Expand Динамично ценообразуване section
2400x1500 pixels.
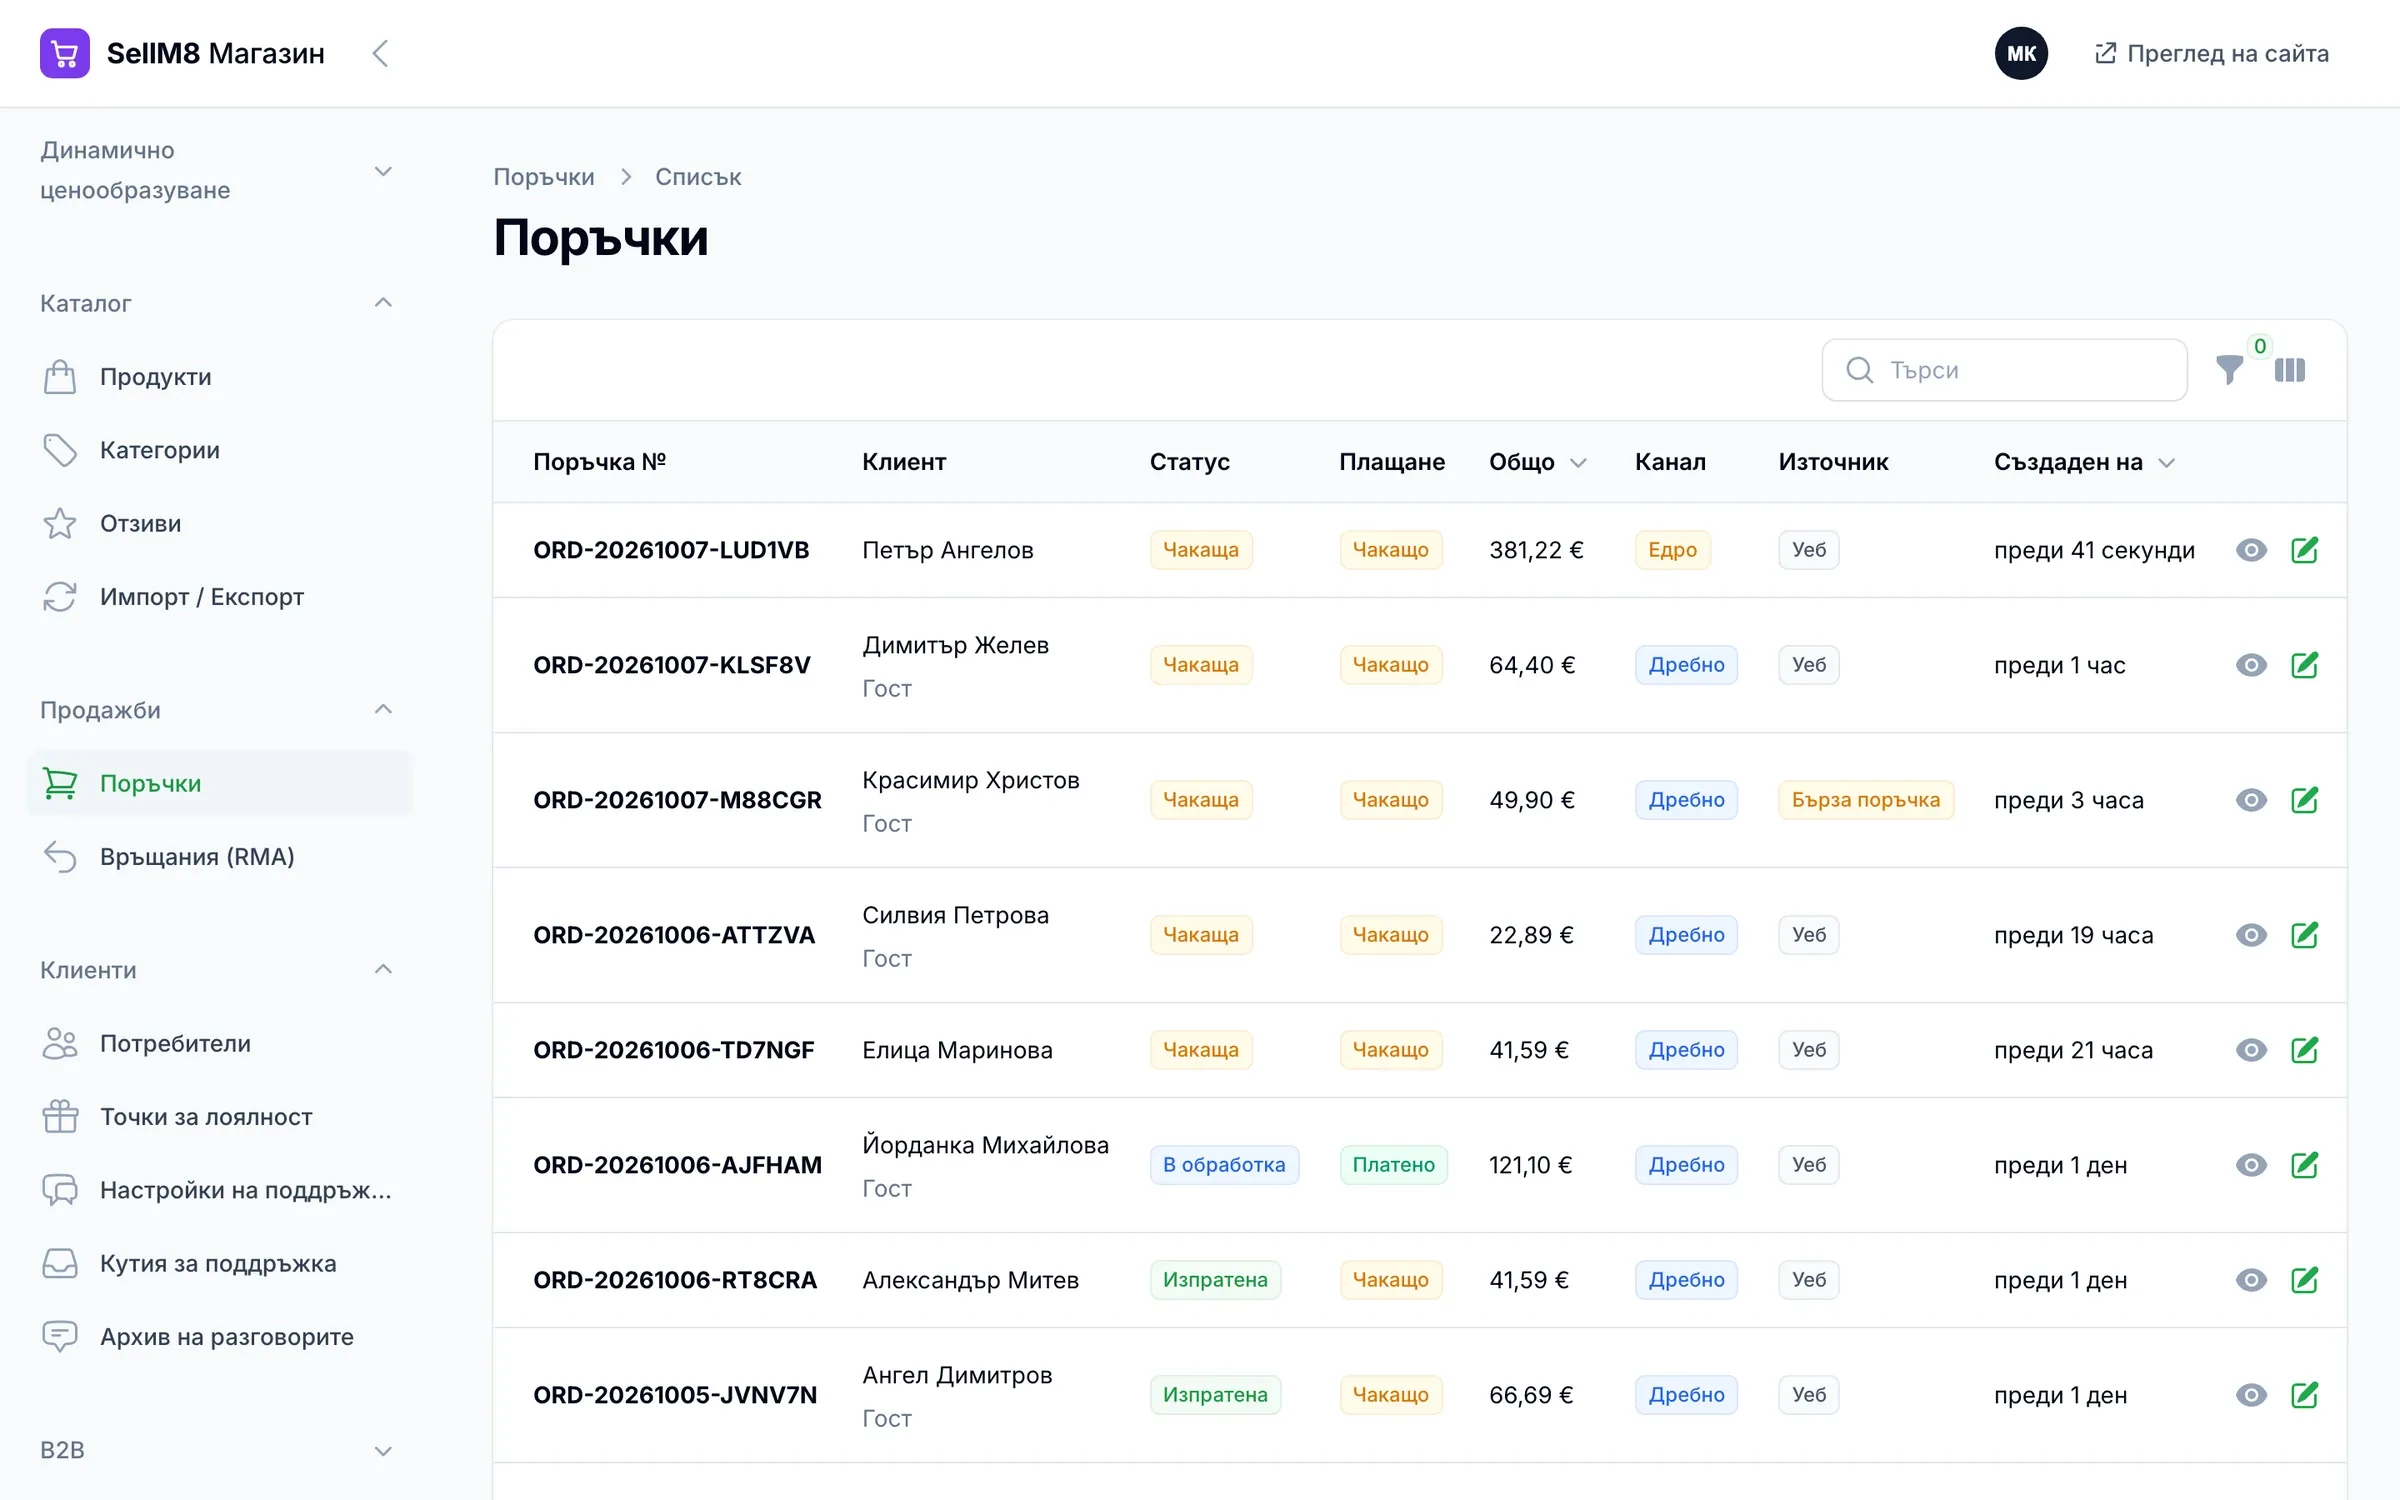click(x=383, y=171)
